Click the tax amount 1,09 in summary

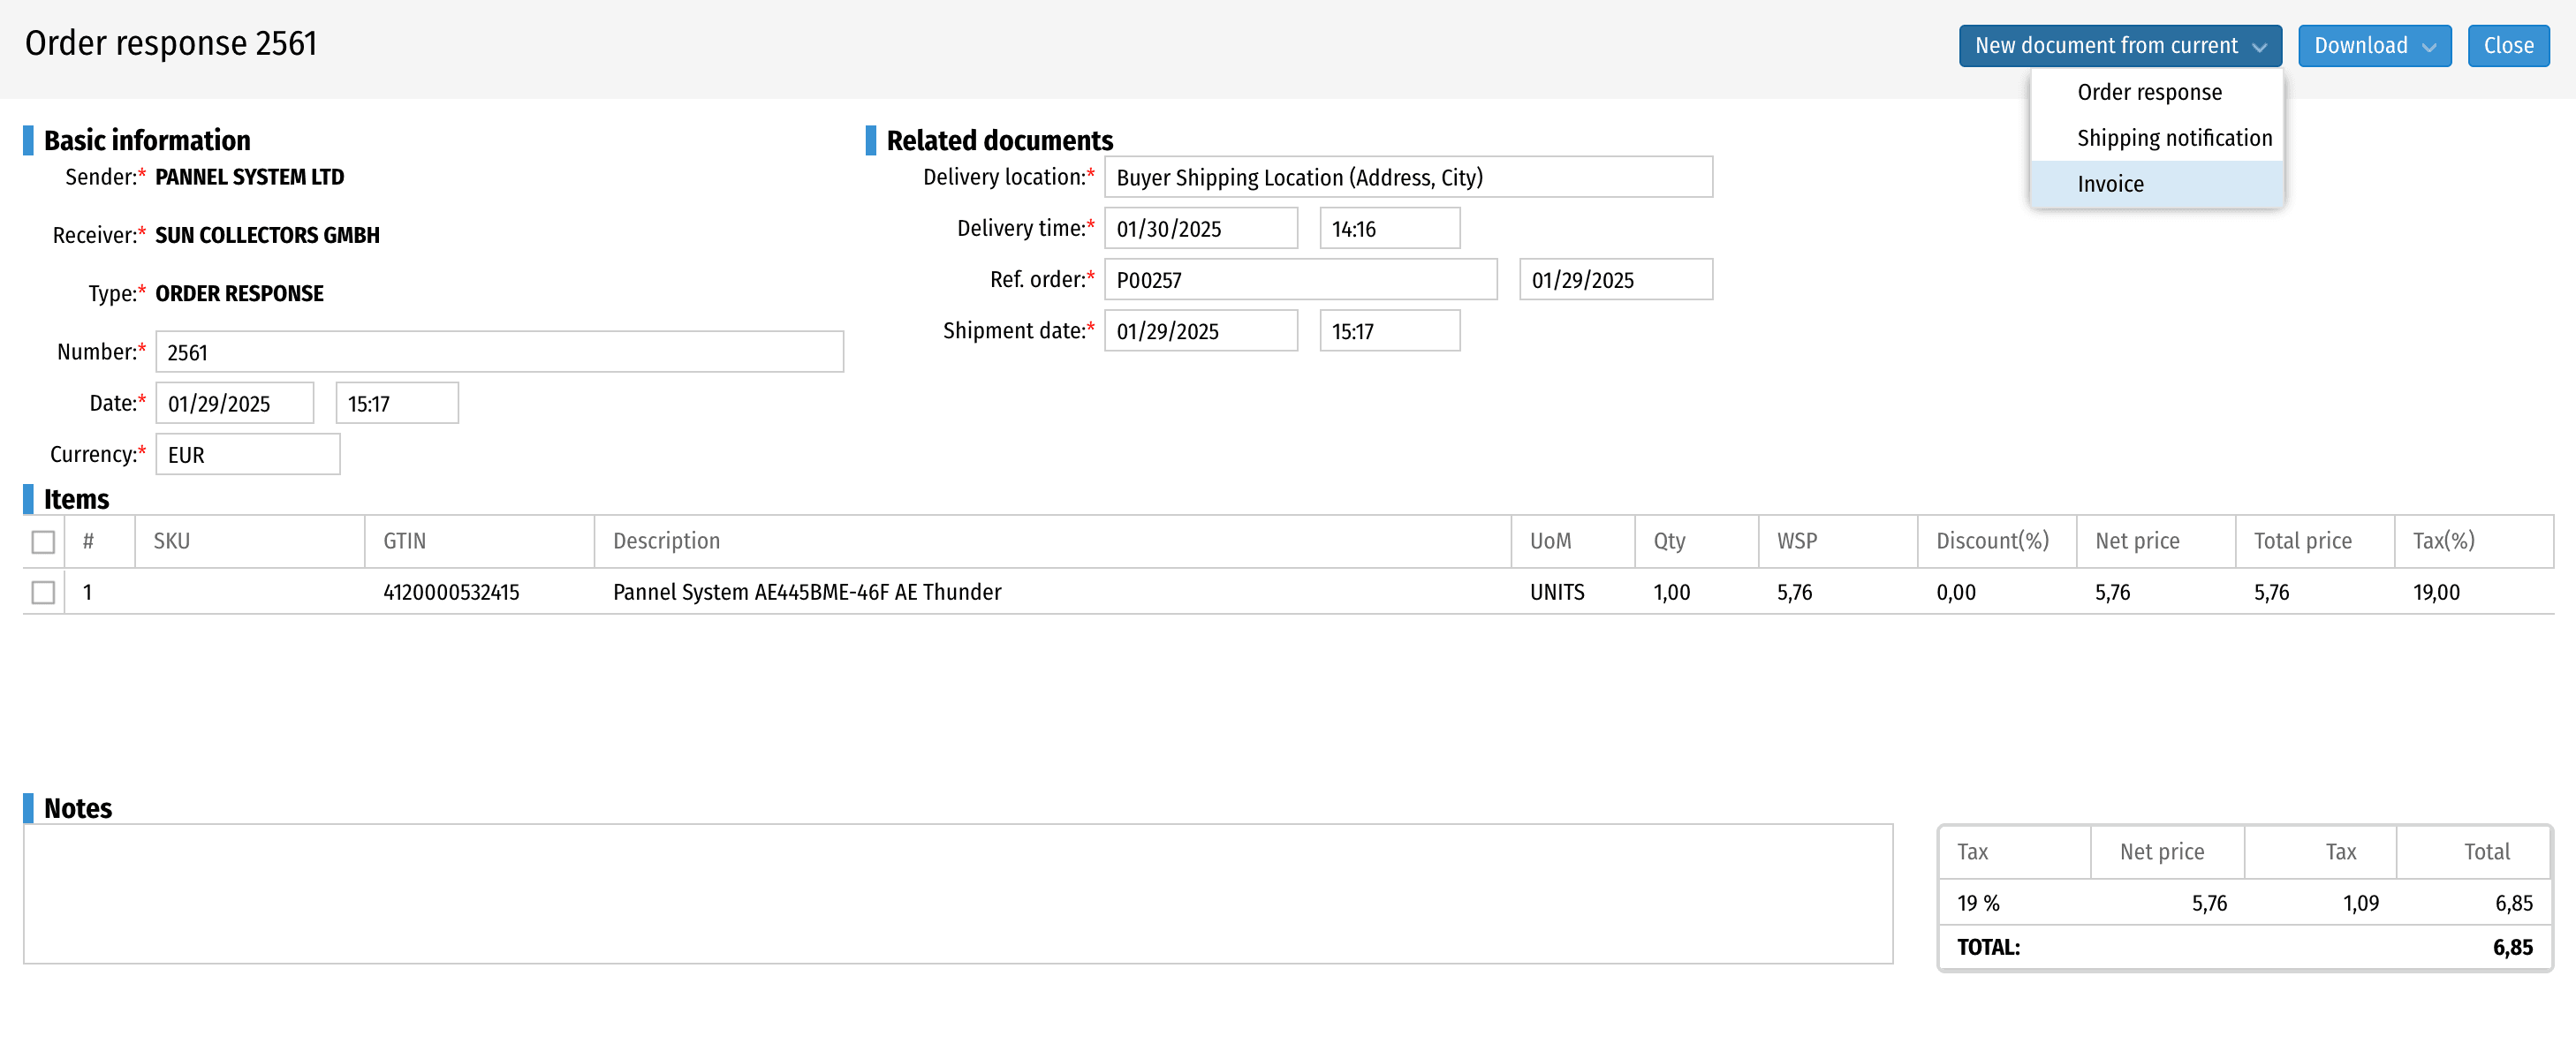tap(2360, 903)
